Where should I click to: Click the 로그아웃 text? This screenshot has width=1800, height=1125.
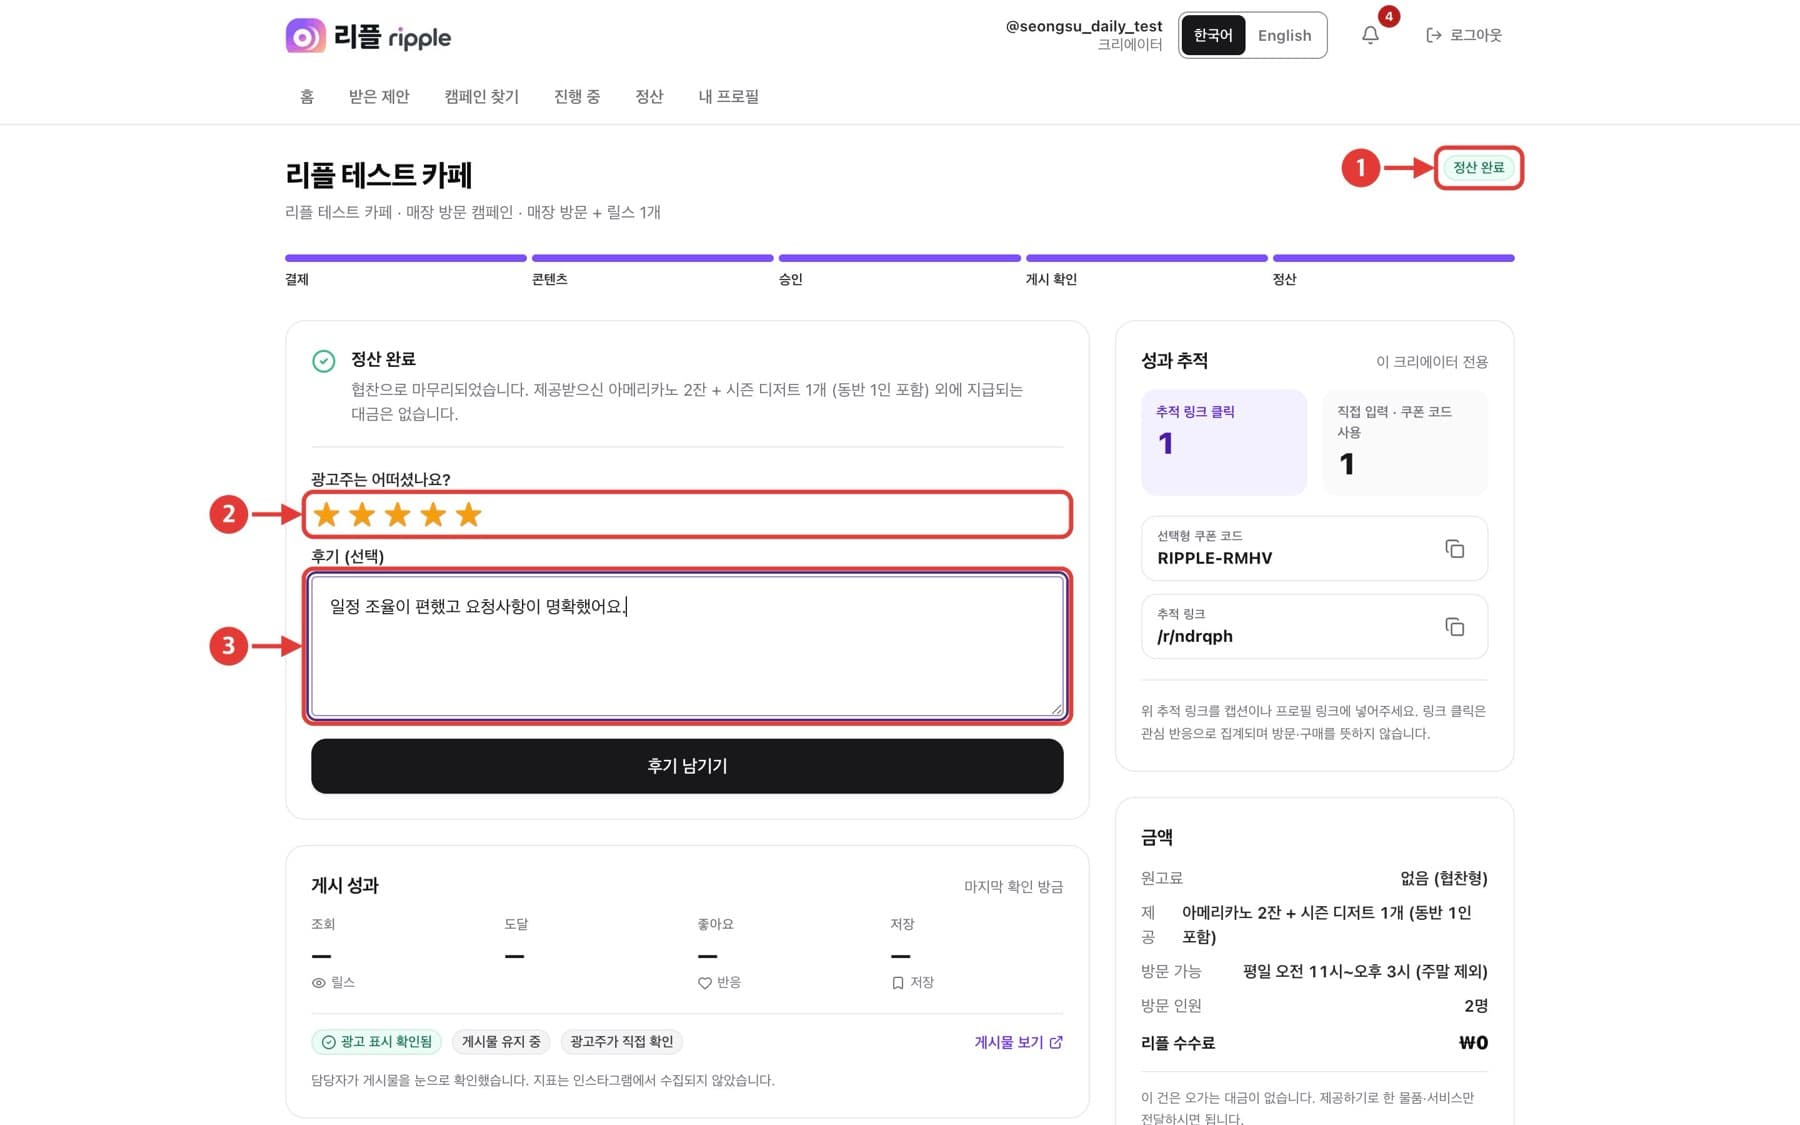click(1476, 35)
